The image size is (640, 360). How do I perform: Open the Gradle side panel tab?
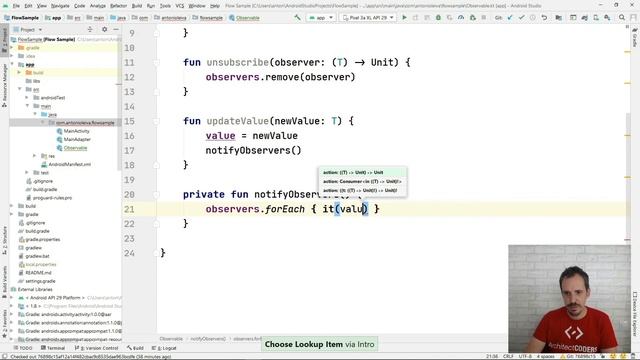click(635, 38)
